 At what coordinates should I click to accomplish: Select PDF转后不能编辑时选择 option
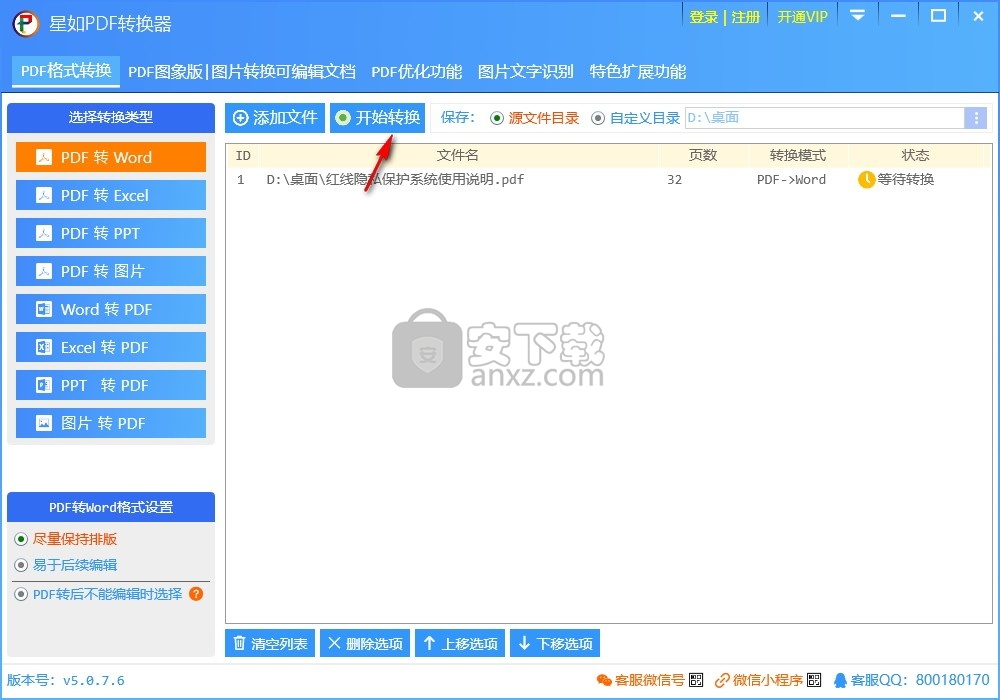(98, 594)
